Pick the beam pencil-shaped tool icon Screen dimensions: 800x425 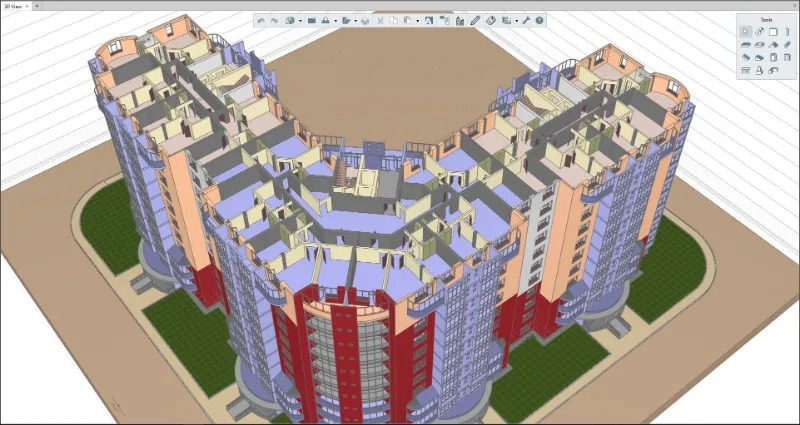pyautogui.click(x=787, y=45)
